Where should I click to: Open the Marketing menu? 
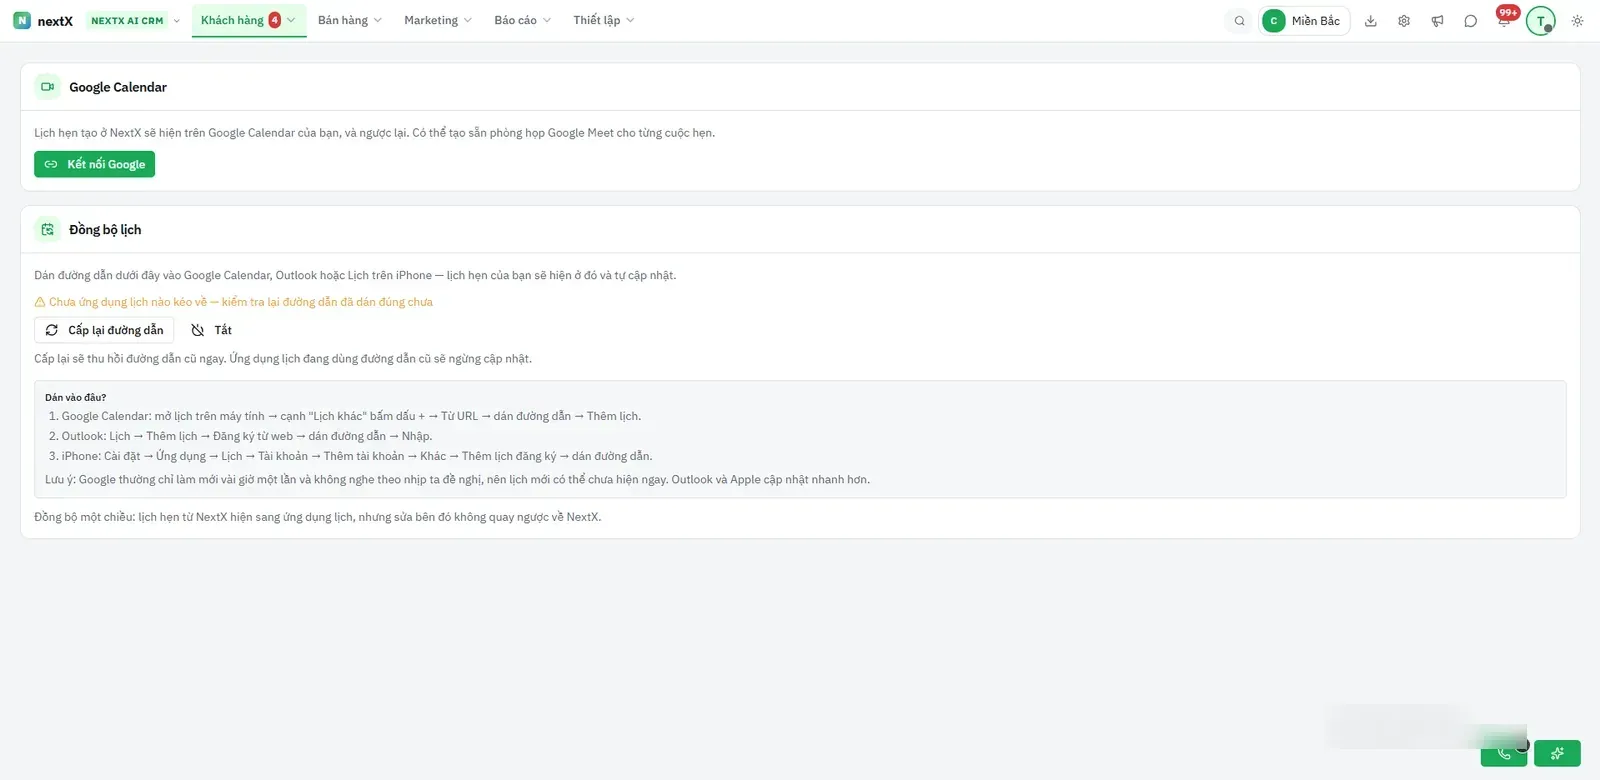(437, 20)
